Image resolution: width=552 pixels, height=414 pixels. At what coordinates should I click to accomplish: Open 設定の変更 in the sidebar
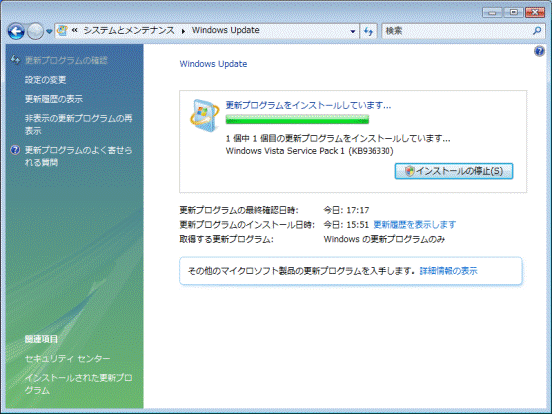pyautogui.click(x=45, y=80)
